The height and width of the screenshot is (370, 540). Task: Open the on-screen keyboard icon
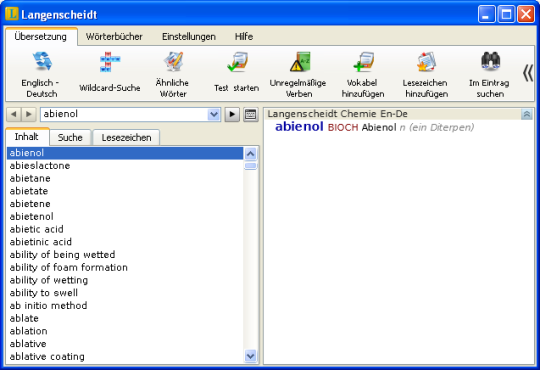pyautogui.click(x=250, y=114)
